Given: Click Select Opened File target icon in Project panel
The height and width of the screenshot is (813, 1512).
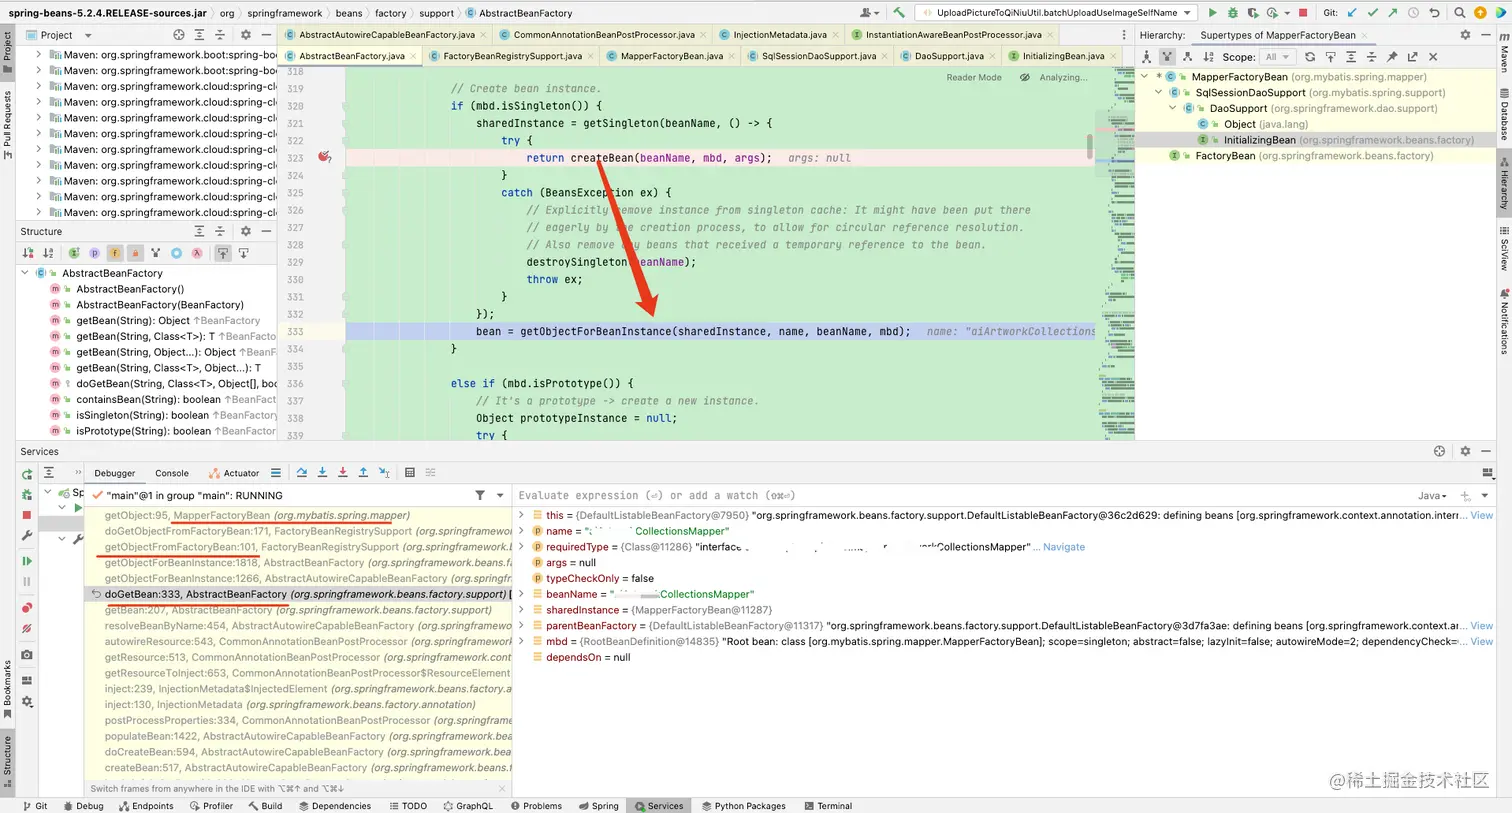Looking at the screenshot, I should coord(179,35).
